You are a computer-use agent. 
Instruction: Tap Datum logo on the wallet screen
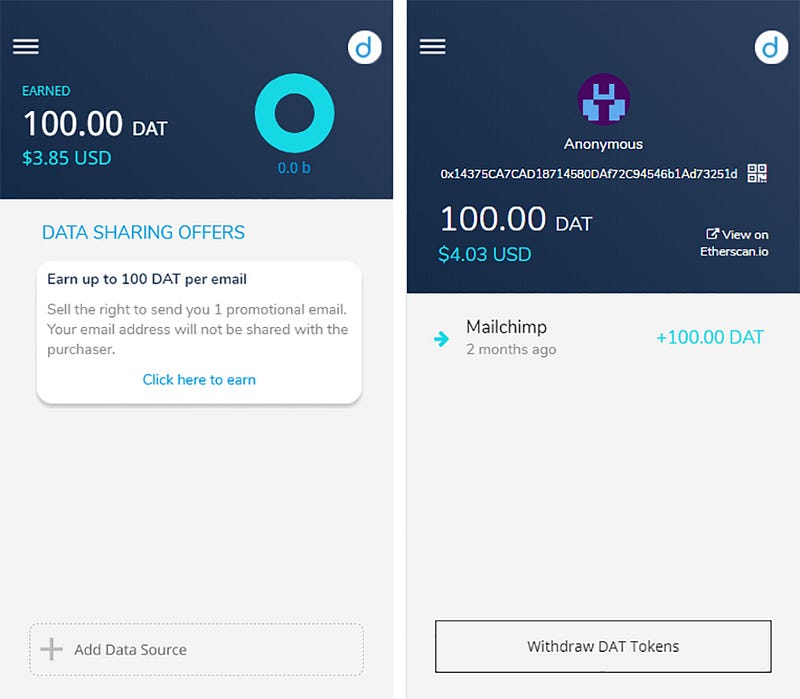[771, 47]
